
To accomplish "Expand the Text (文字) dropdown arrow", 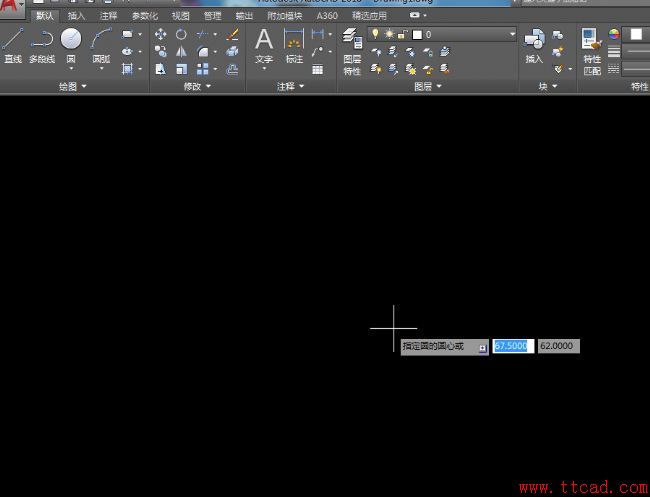I will pos(264,68).
